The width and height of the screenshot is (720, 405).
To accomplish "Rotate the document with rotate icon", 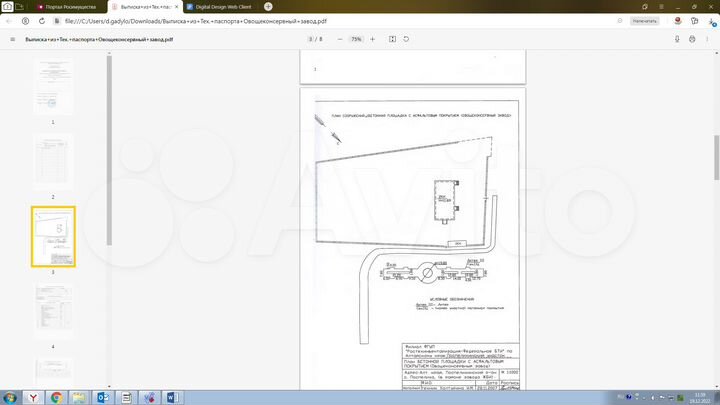I will [x=406, y=39].
